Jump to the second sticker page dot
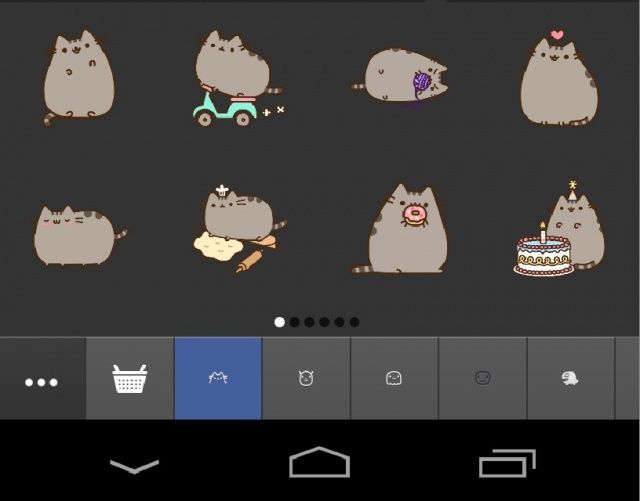The height and width of the screenshot is (501, 640). 294,322
